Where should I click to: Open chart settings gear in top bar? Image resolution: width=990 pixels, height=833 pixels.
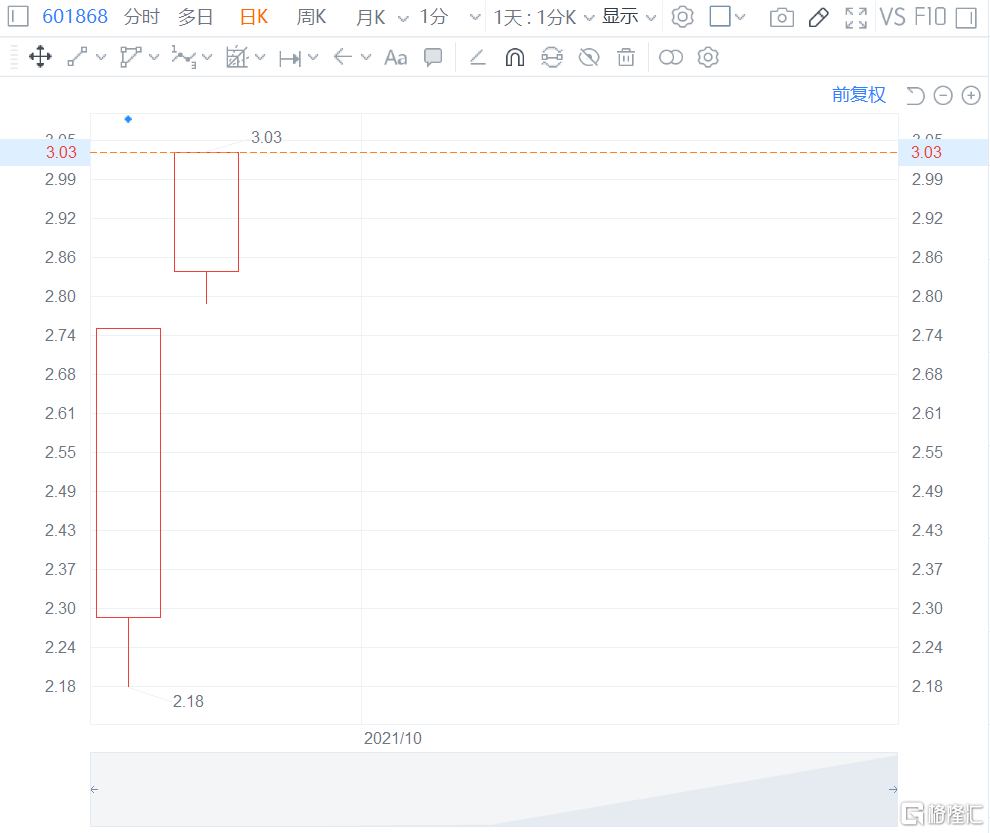[683, 16]
